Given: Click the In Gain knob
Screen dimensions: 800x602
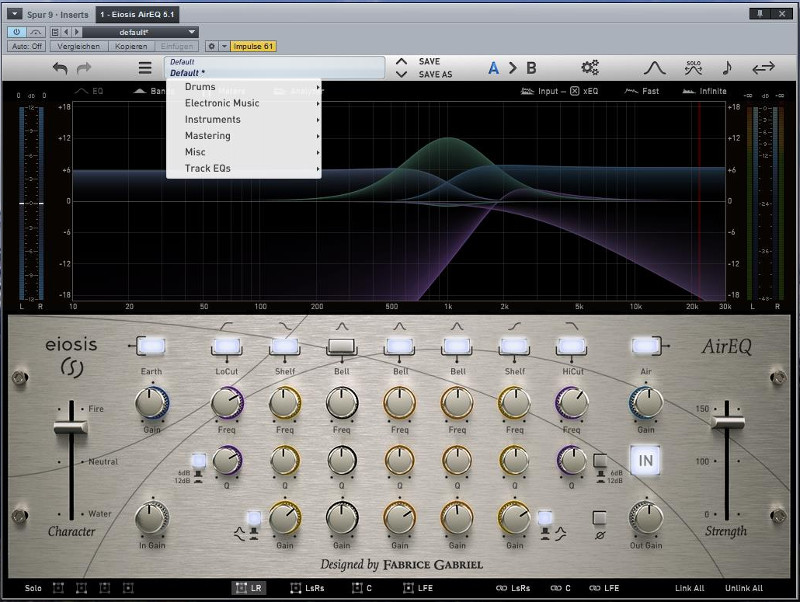Looking at the screenshot, I should [x=152, y=519].
